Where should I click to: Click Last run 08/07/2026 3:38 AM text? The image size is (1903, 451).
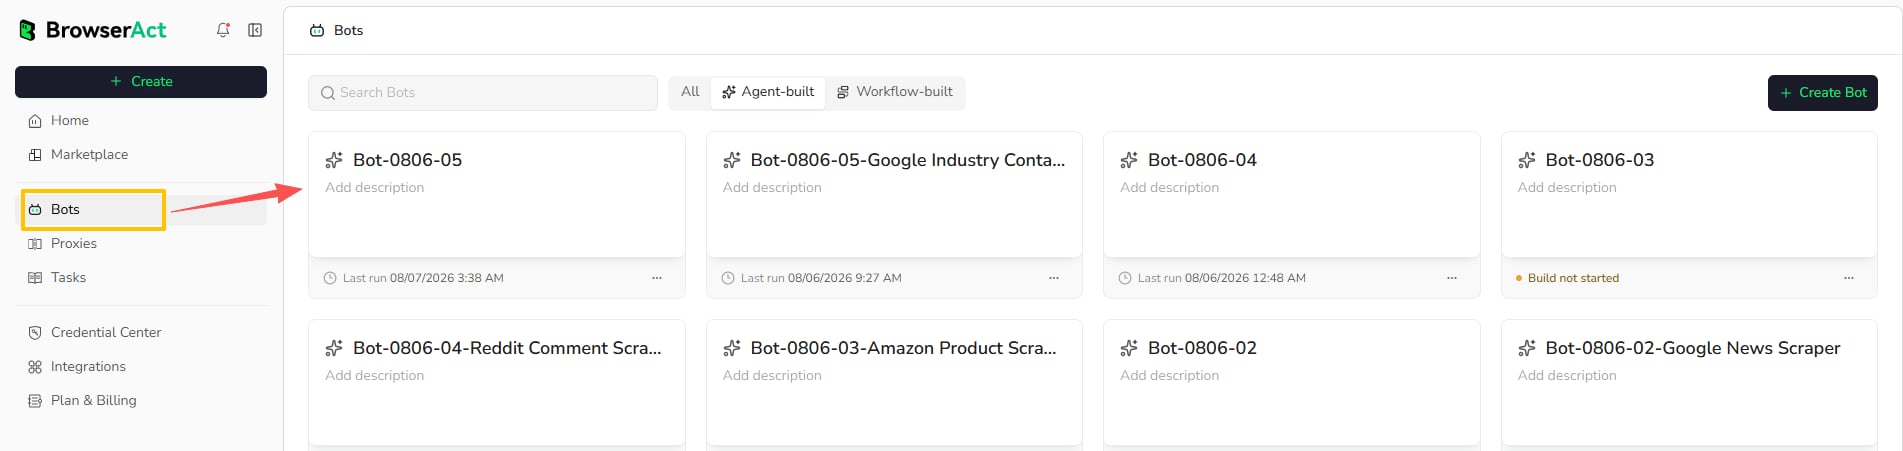click(x=423, y=278)
